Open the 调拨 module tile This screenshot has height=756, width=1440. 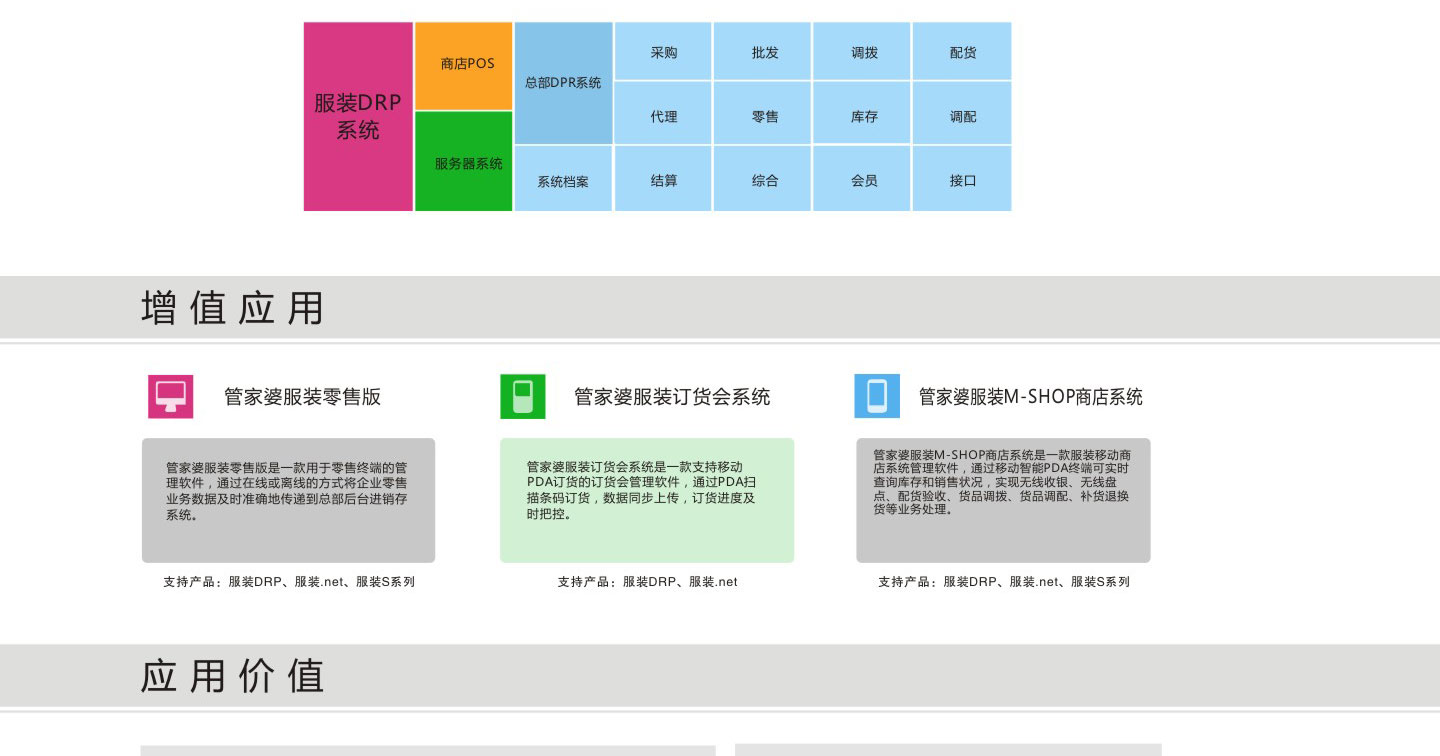click(862, 51)
